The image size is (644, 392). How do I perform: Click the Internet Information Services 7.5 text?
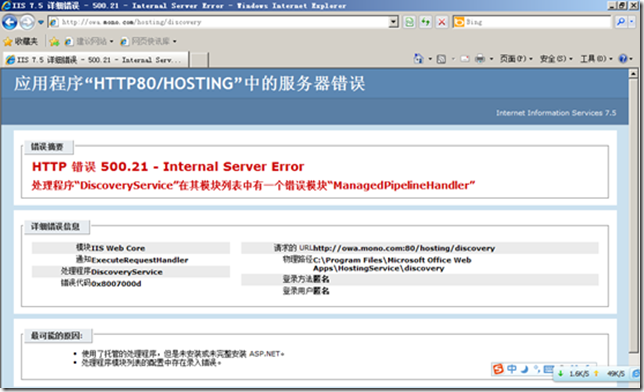pyautogui.click(x=556, y=113)
